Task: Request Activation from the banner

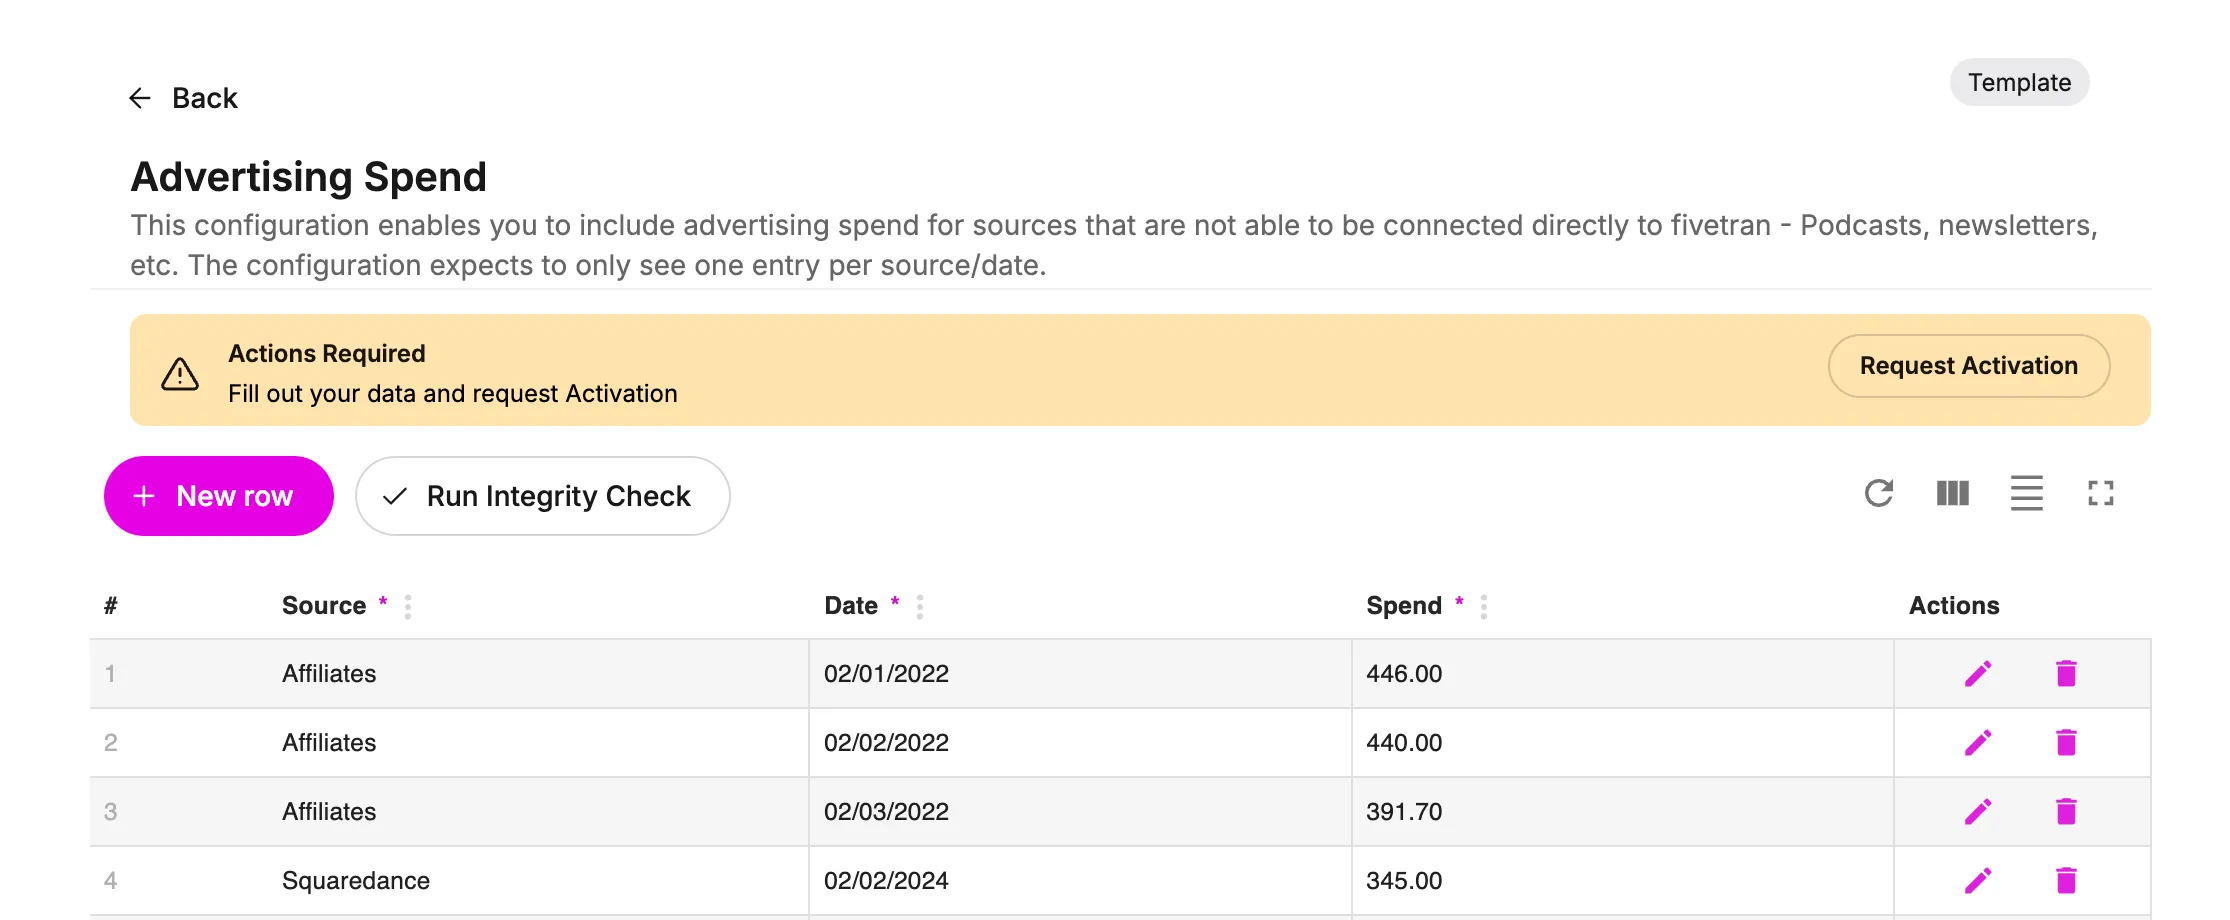Action: tap(1968, 366)
